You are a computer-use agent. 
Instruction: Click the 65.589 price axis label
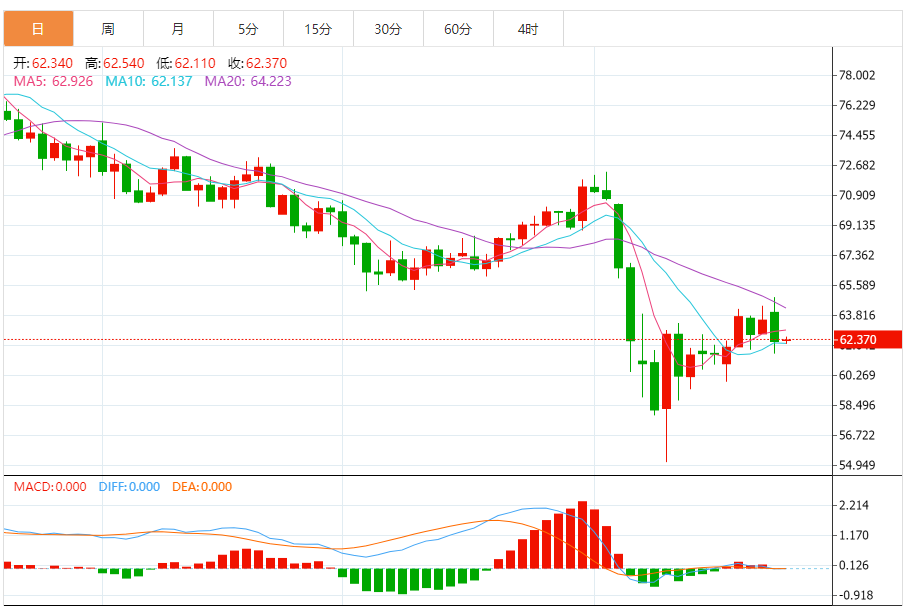pyautogui.click(x=857, y=285)
